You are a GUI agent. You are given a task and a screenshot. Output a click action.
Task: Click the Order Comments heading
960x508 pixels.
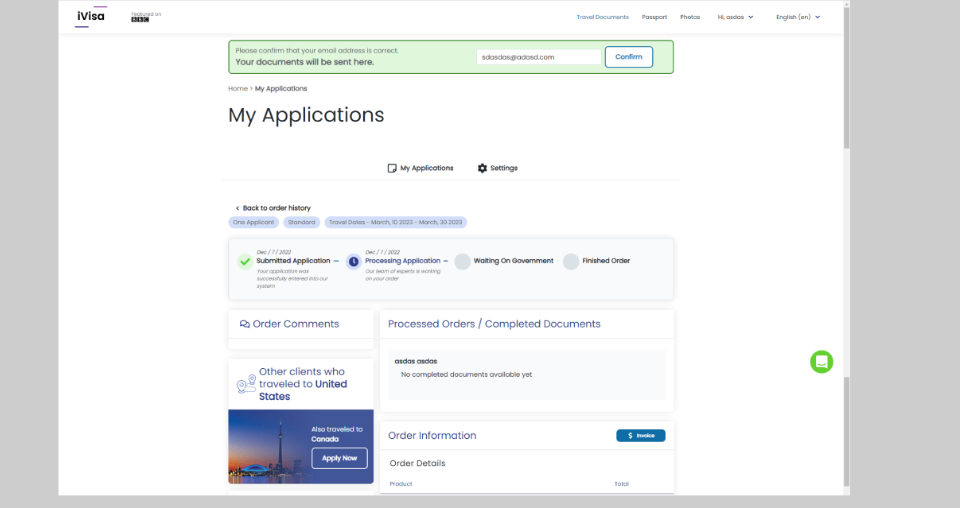pos(296,324)
